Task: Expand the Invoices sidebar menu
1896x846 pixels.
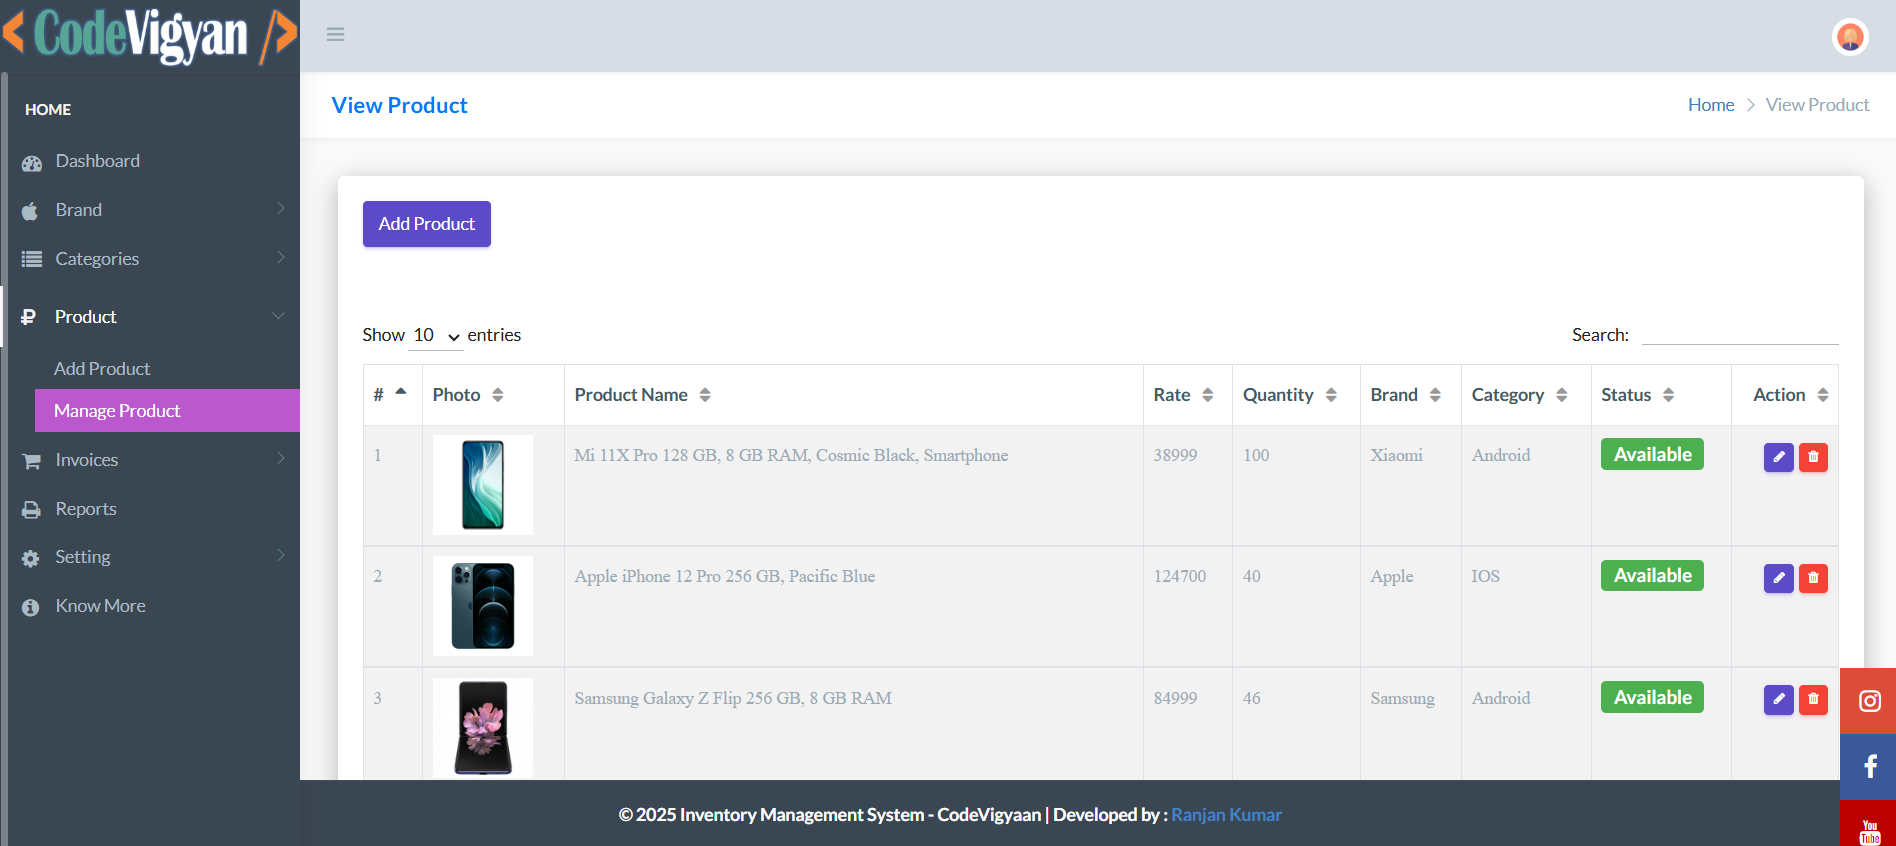Action: 150,460
